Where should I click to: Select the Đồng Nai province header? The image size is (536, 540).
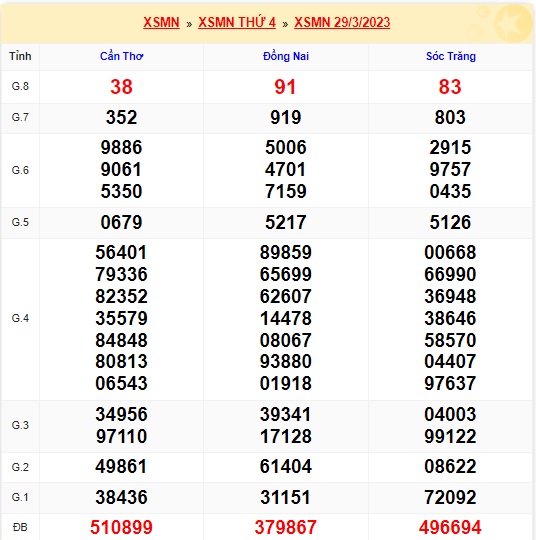286,56
